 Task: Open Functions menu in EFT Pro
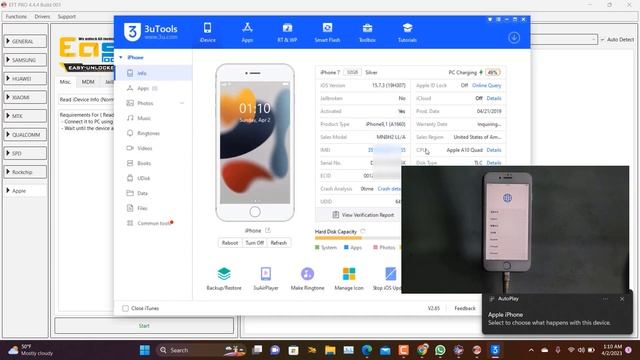16,17
